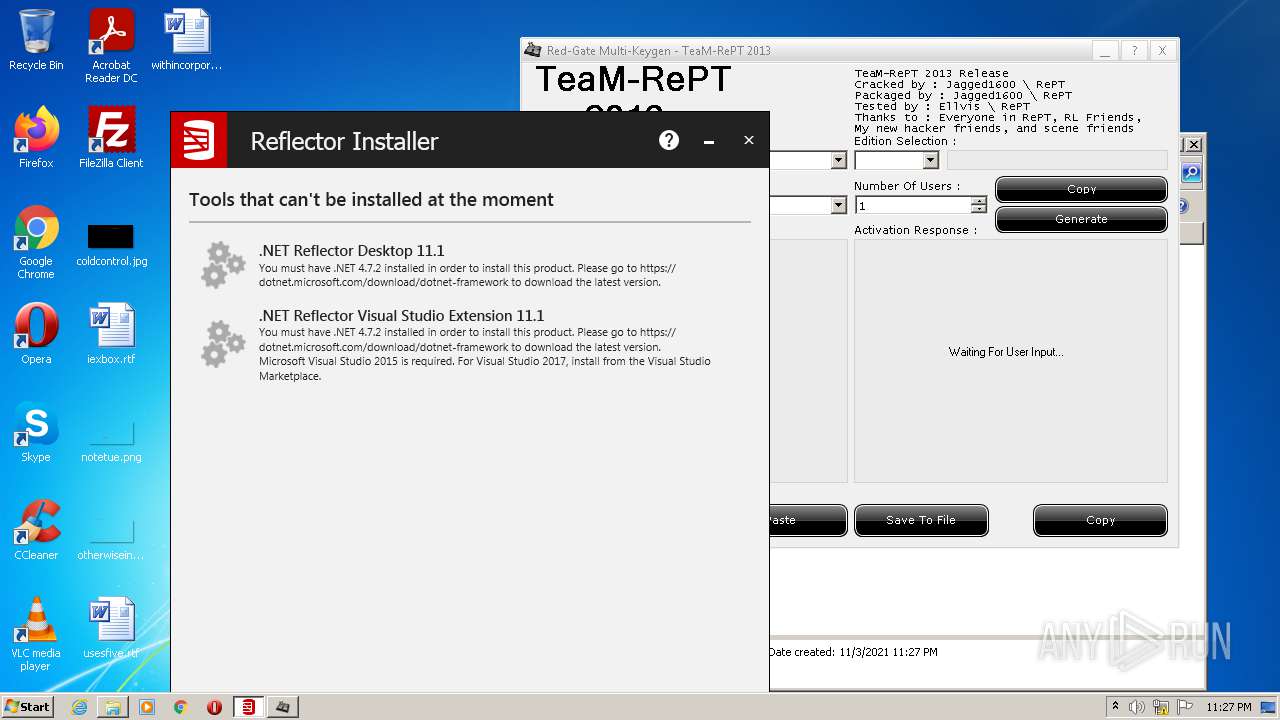Show hidden icons in the system tray
1280x720 pixels.
[1115, 706]
